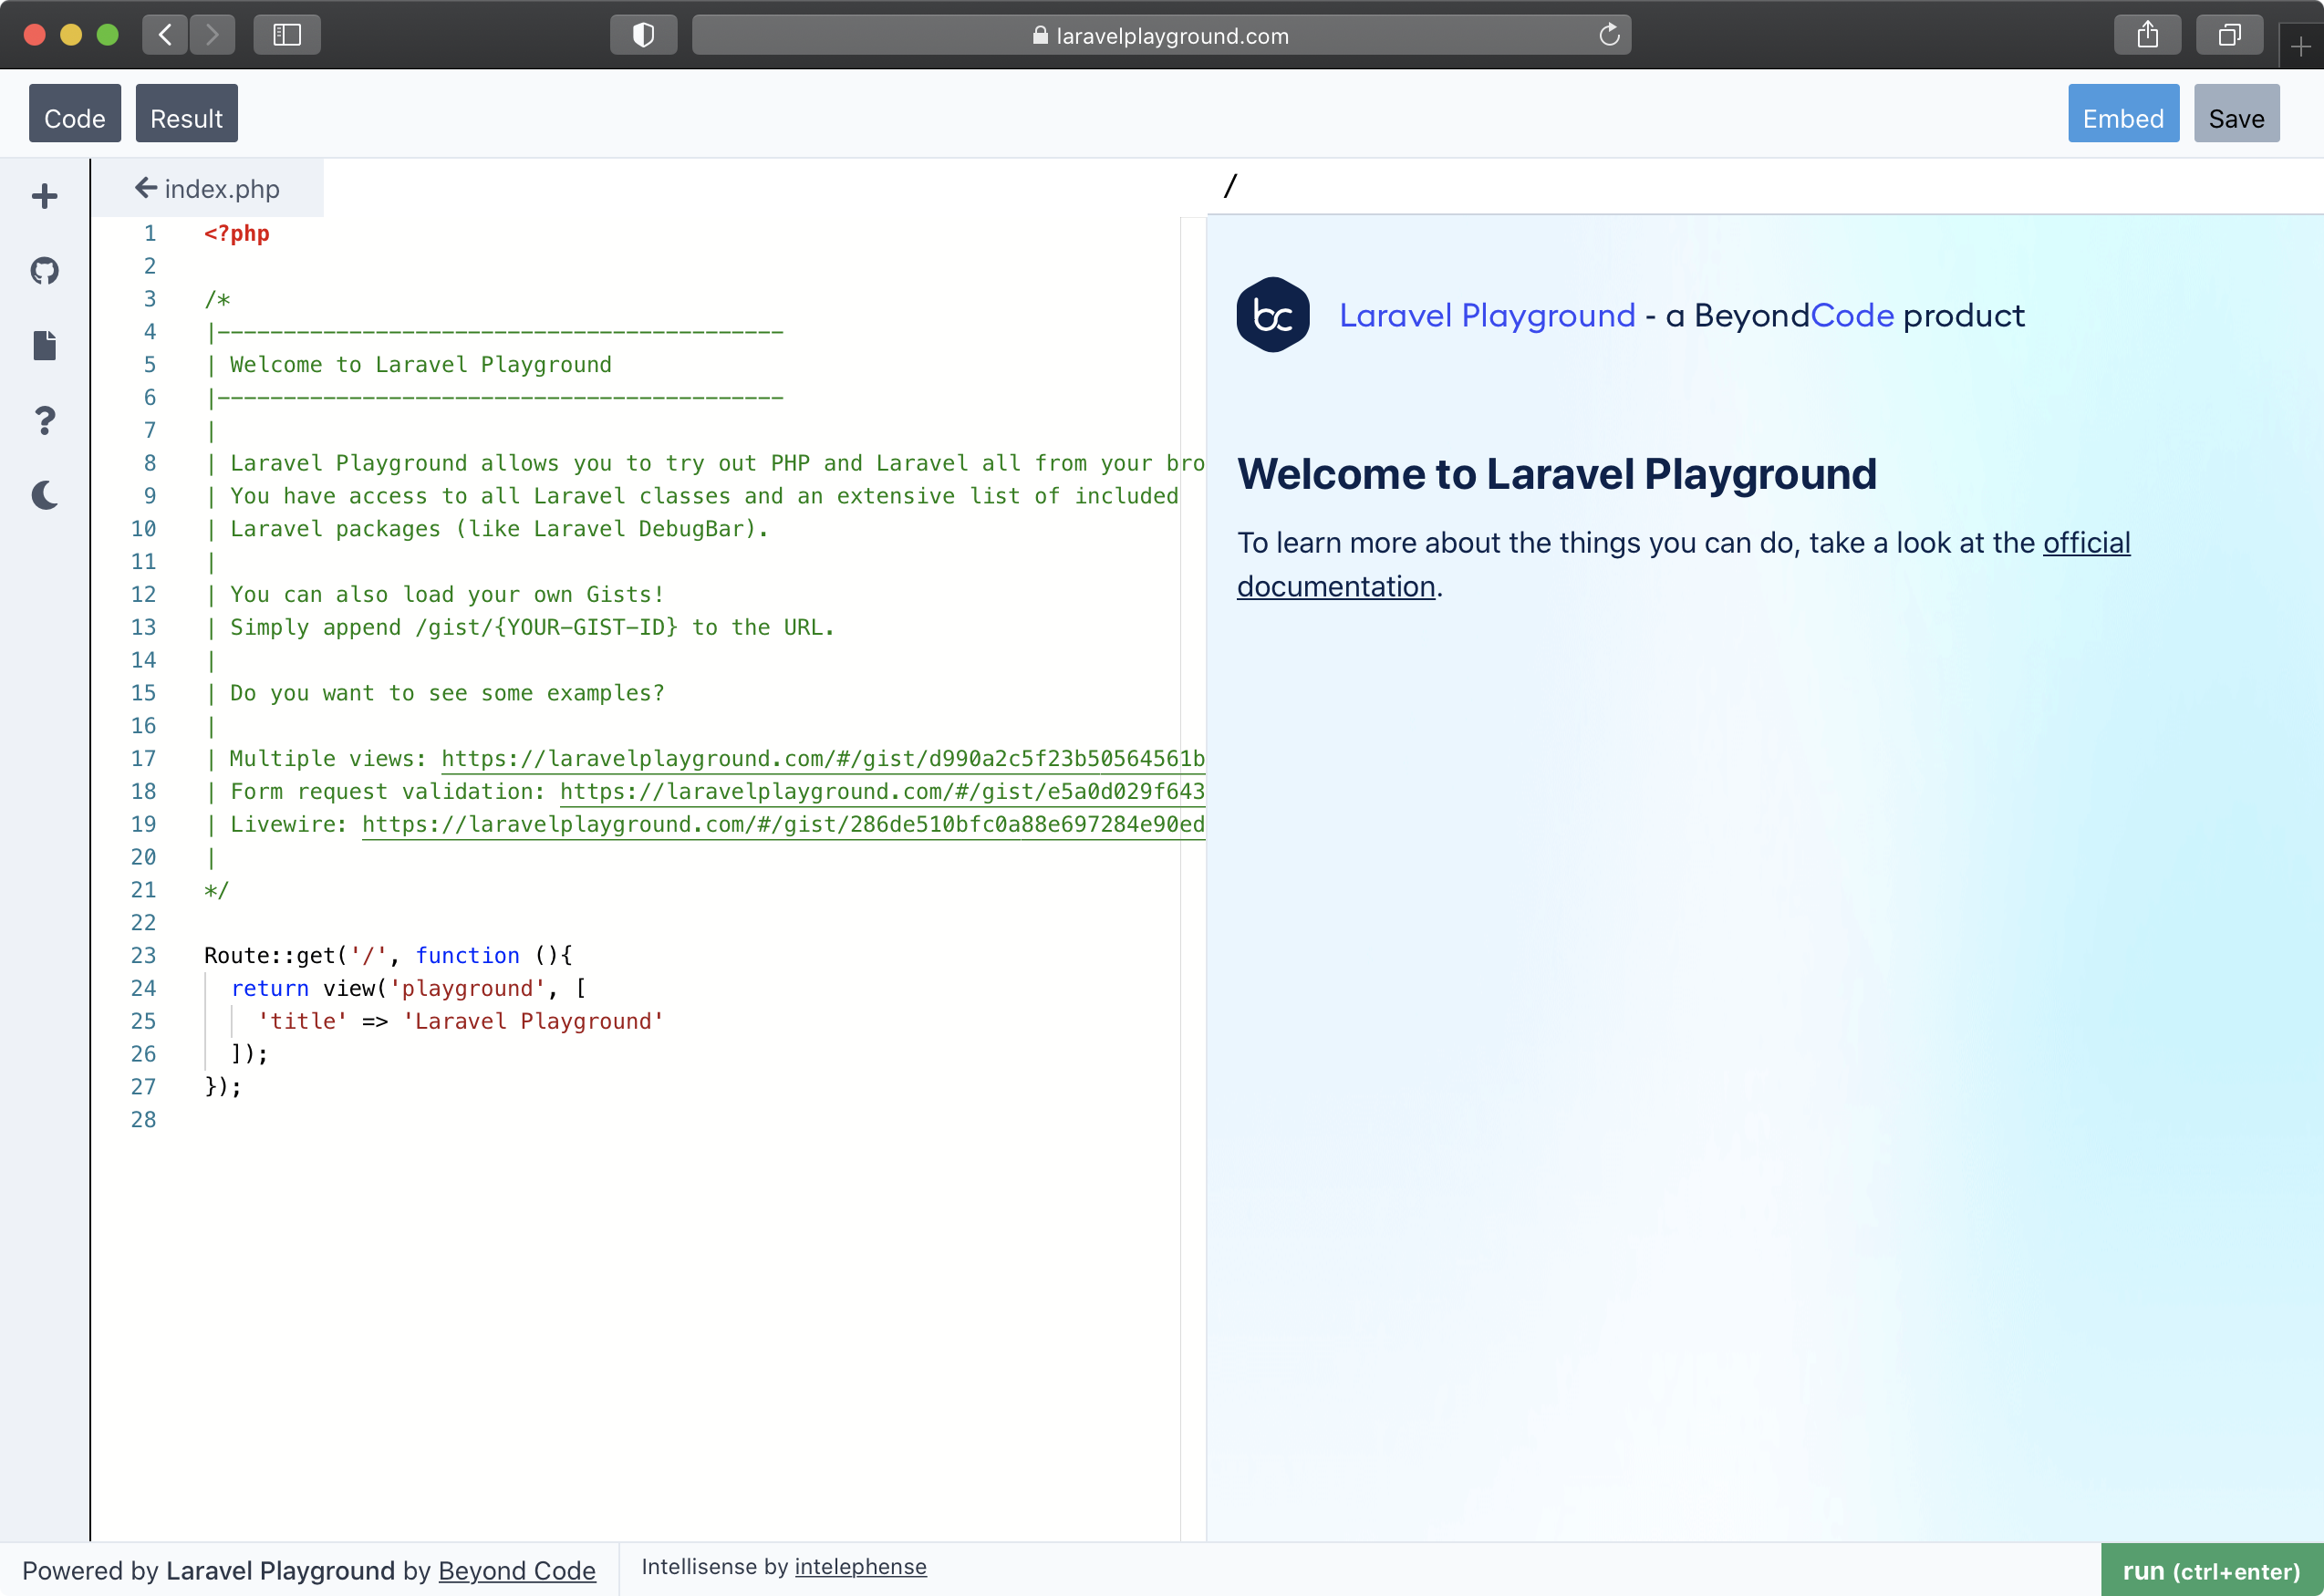Image resolution: width=2324 pixels, height=1596 pixels.
Task: Click the file document icon in the sidebar
Action: pyautogui.click(x=44, y=345)
